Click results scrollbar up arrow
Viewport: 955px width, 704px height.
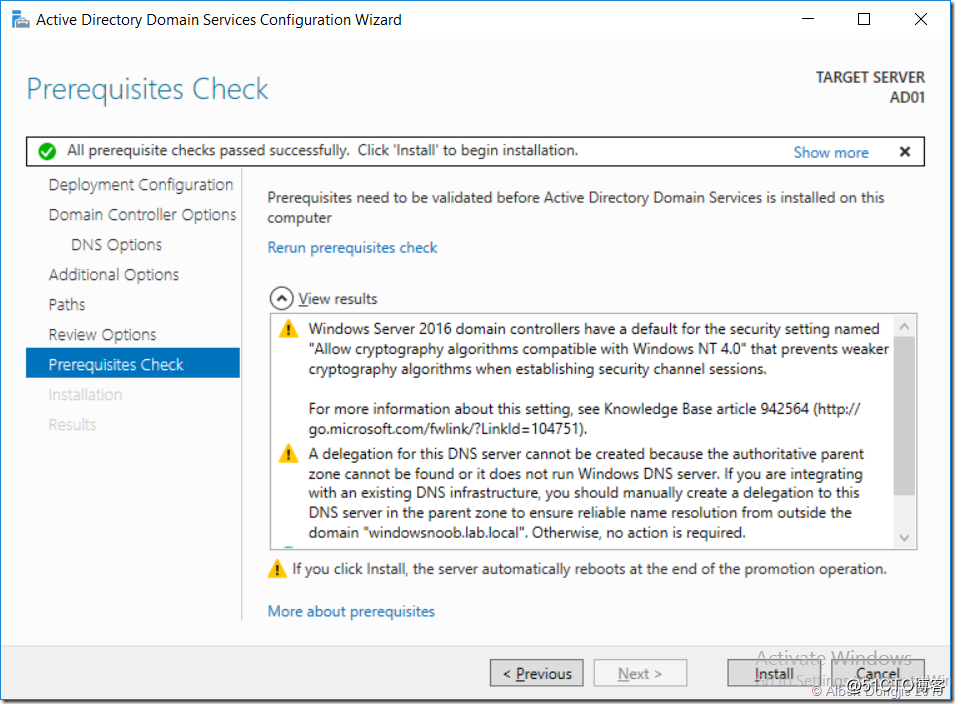pyautogui.click(x=904, y=327)
